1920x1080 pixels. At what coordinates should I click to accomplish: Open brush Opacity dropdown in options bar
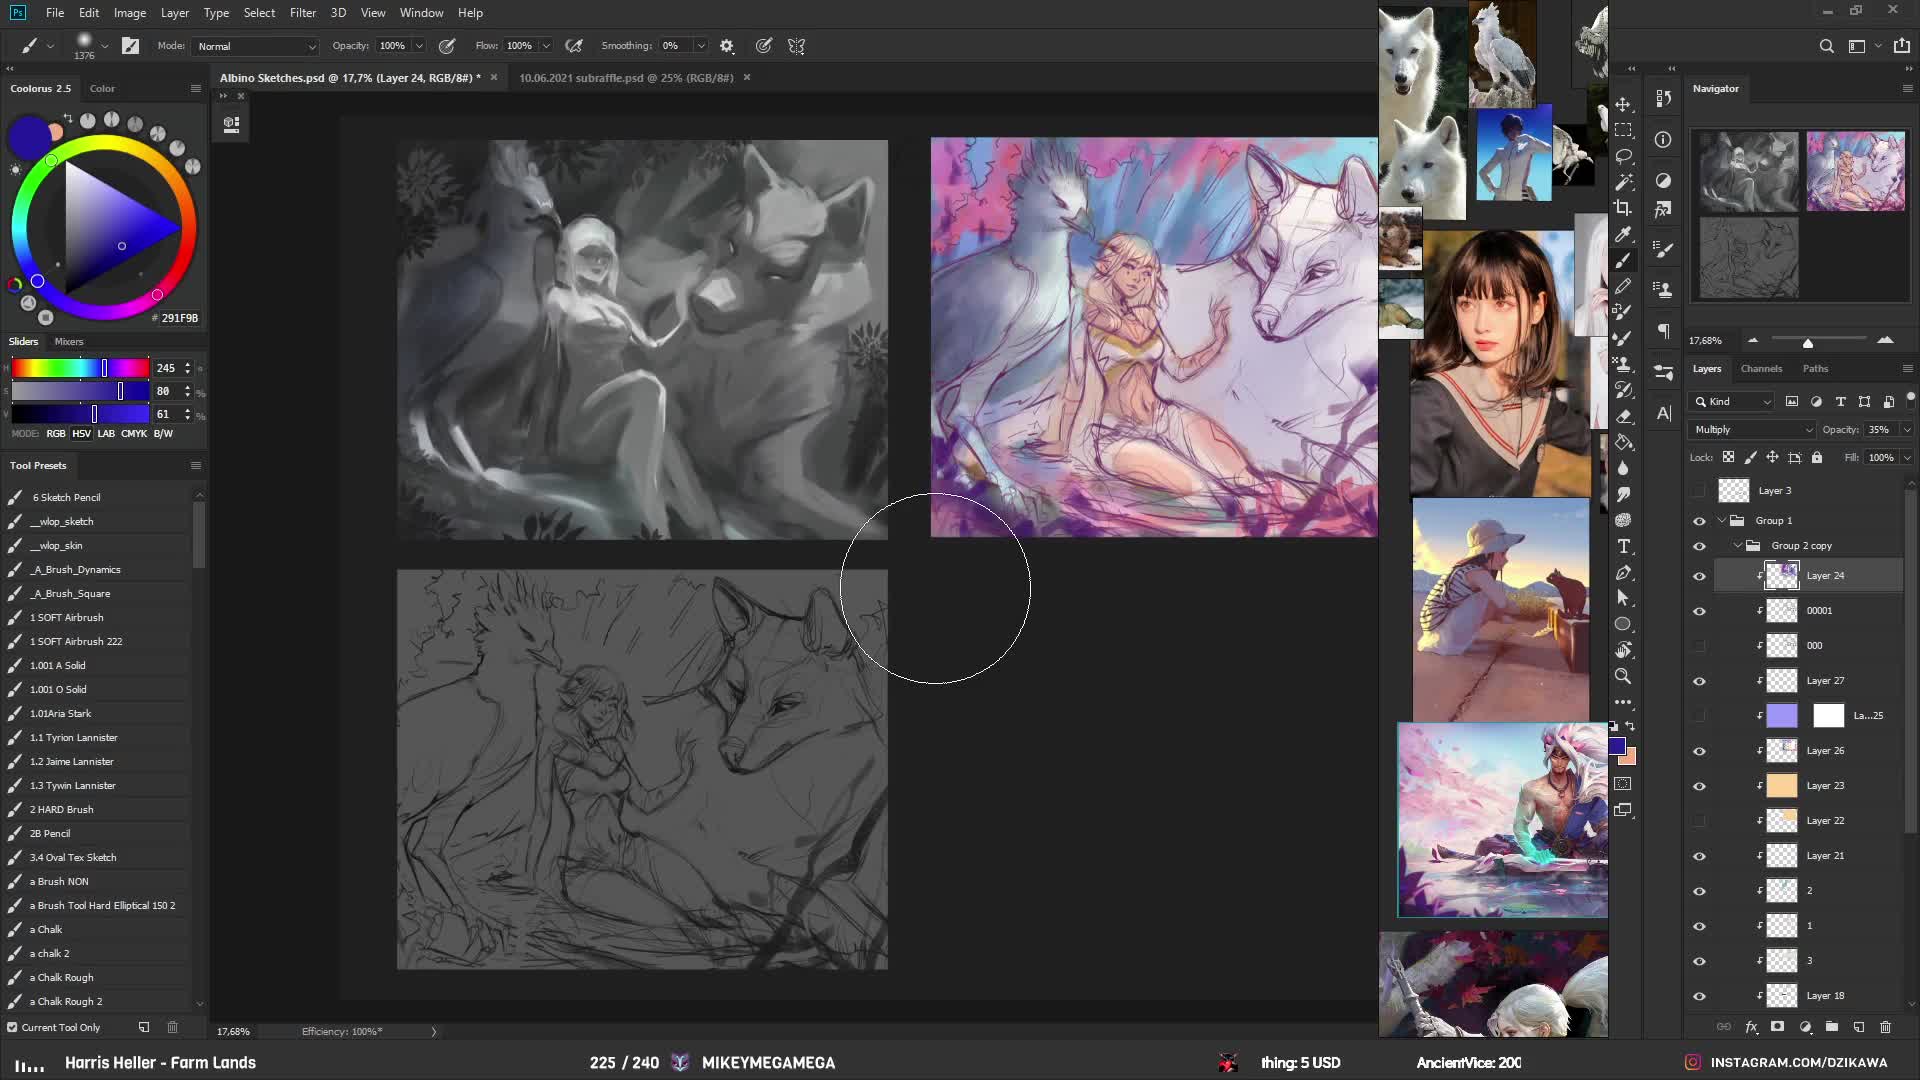pos(419,46)
